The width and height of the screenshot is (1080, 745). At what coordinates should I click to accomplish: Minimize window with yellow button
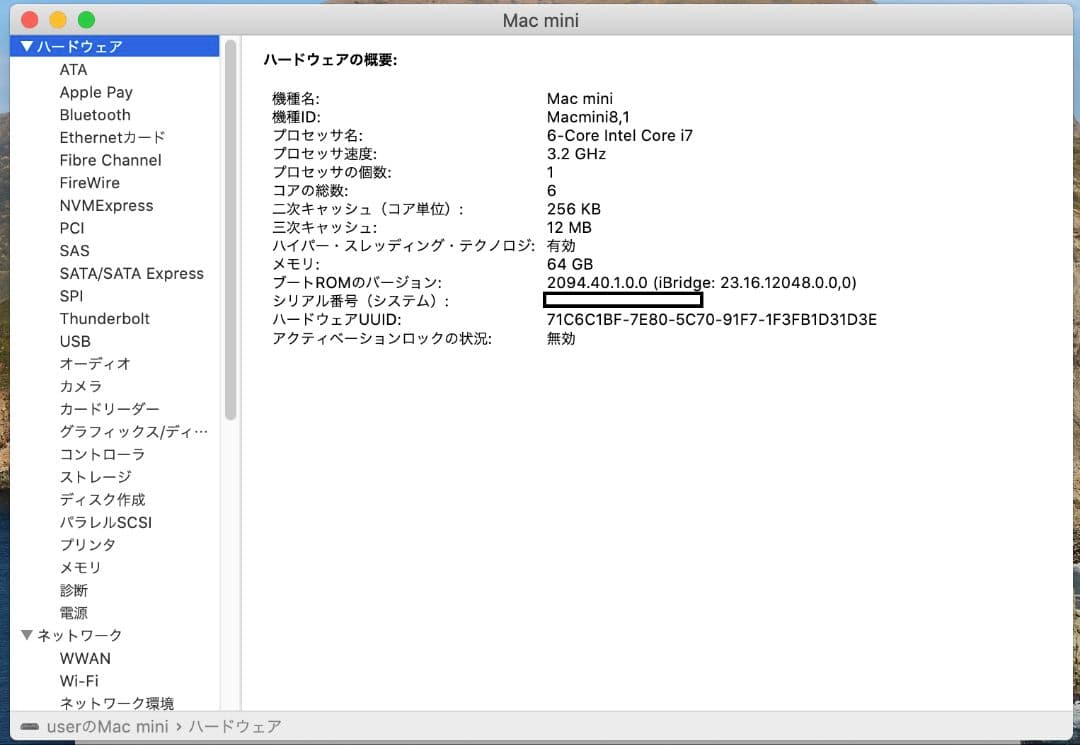coord(58,20)
